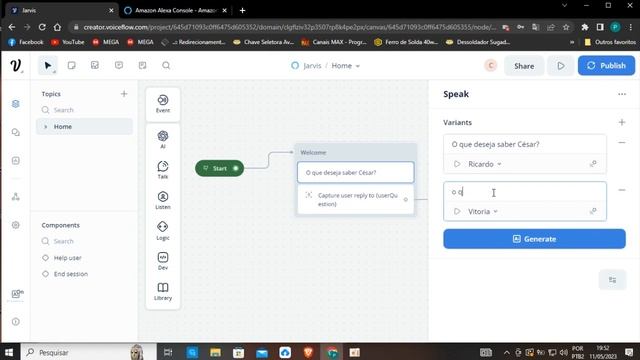Open the Library step menu

click(163, 291)
